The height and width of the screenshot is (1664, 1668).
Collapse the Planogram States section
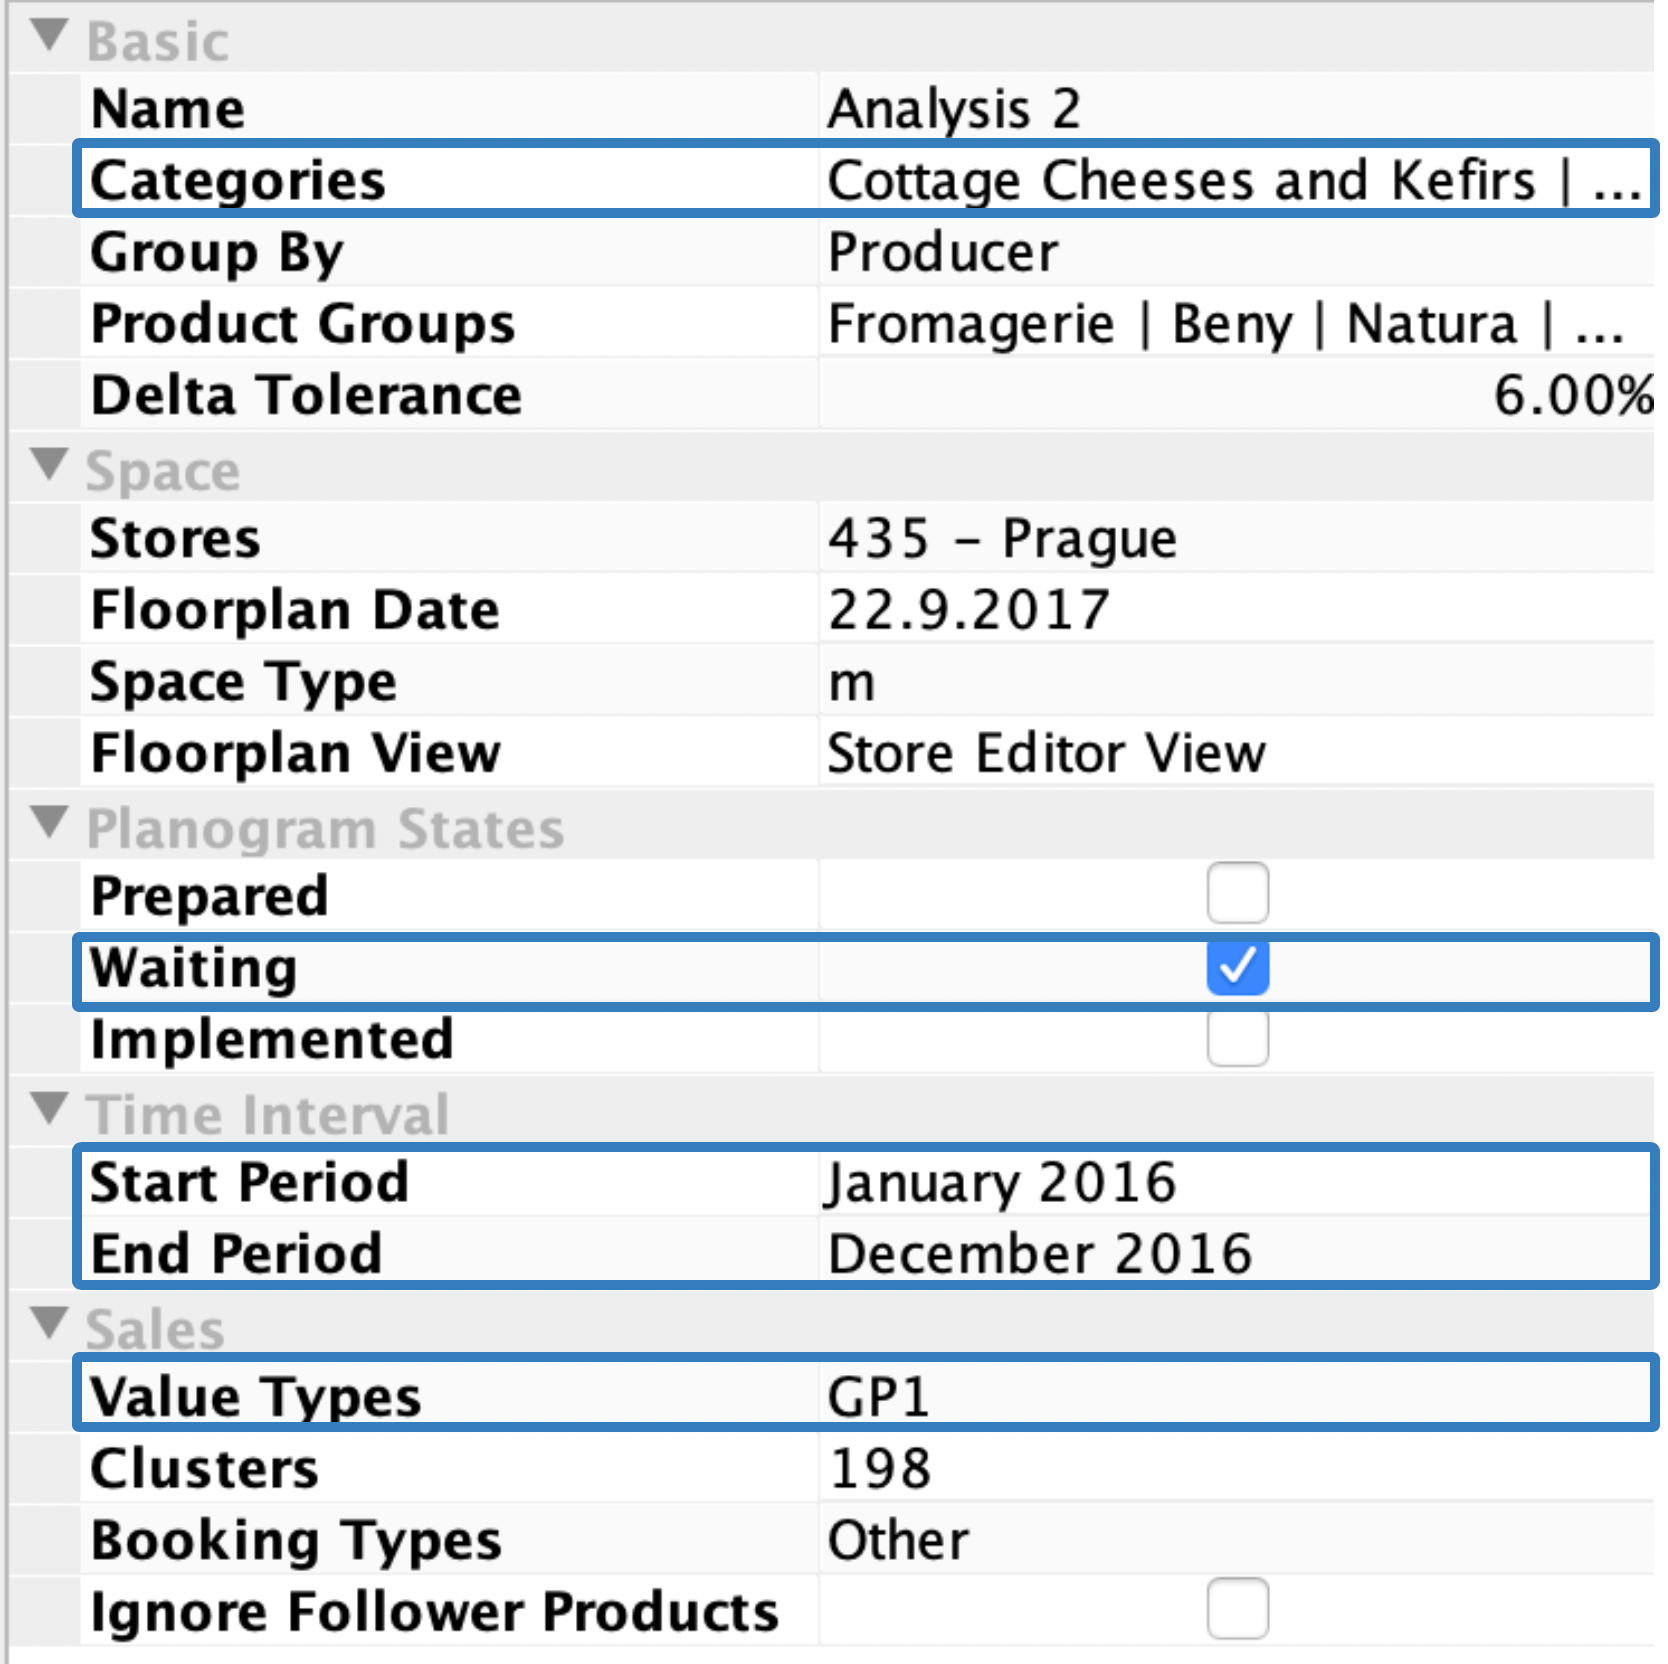point(49,823)
